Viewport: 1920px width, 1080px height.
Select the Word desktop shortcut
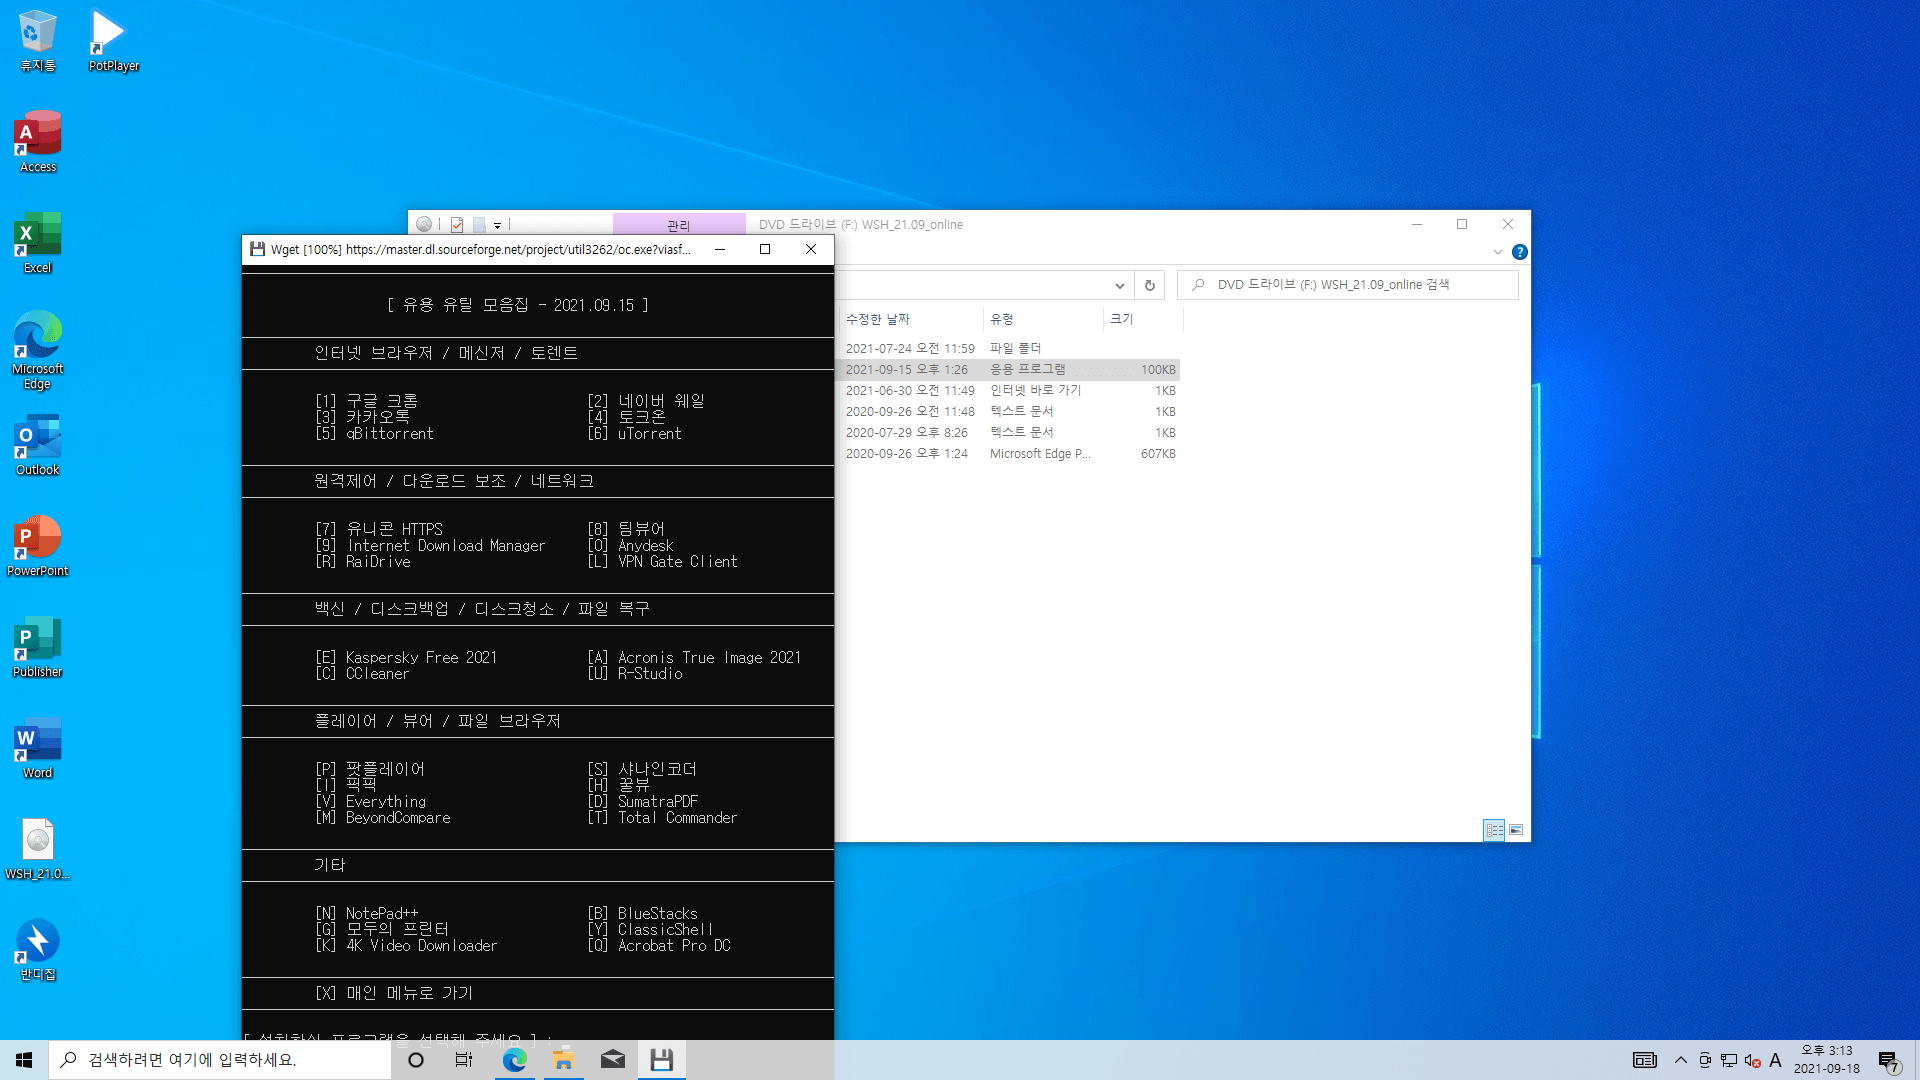tap(38, 747)
